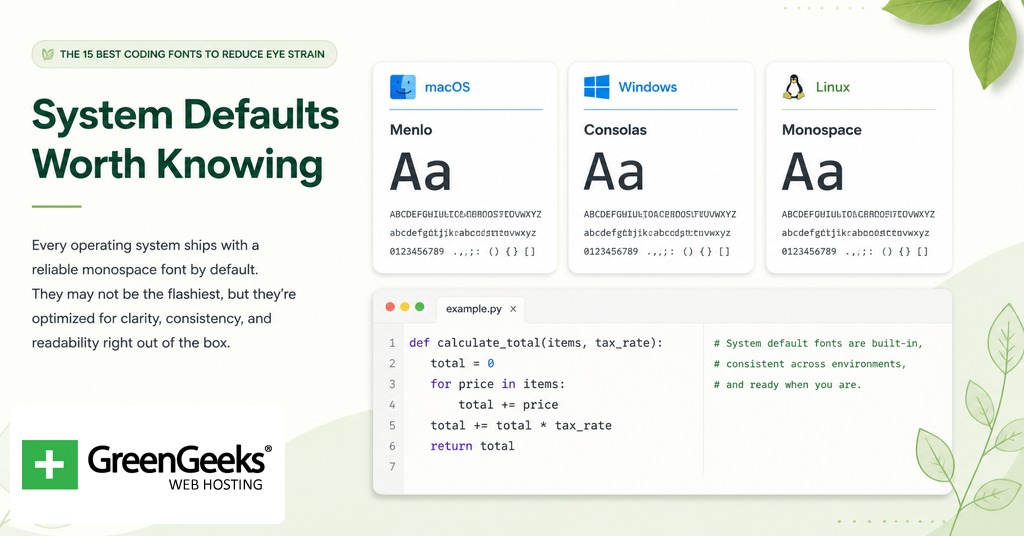
Task: Select the example.py tab
Action: pos(480,309)
